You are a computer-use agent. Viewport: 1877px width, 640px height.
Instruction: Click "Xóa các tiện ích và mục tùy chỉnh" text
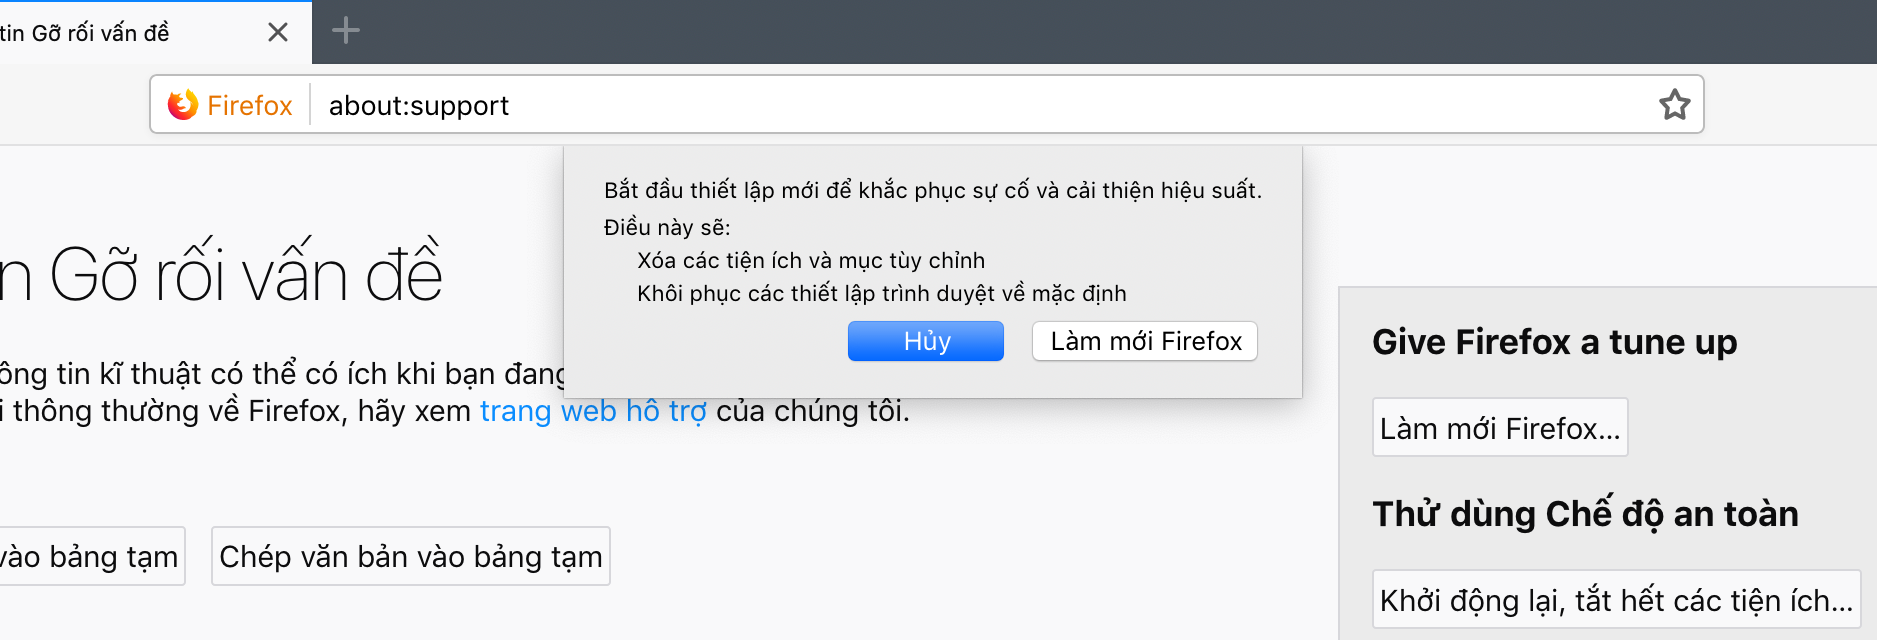click(811, 261)
